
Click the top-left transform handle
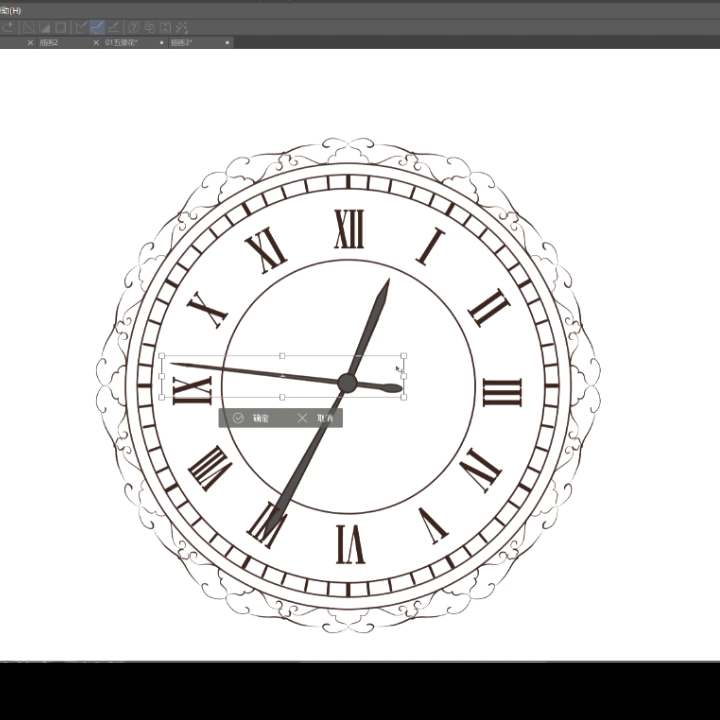(162, 355)
